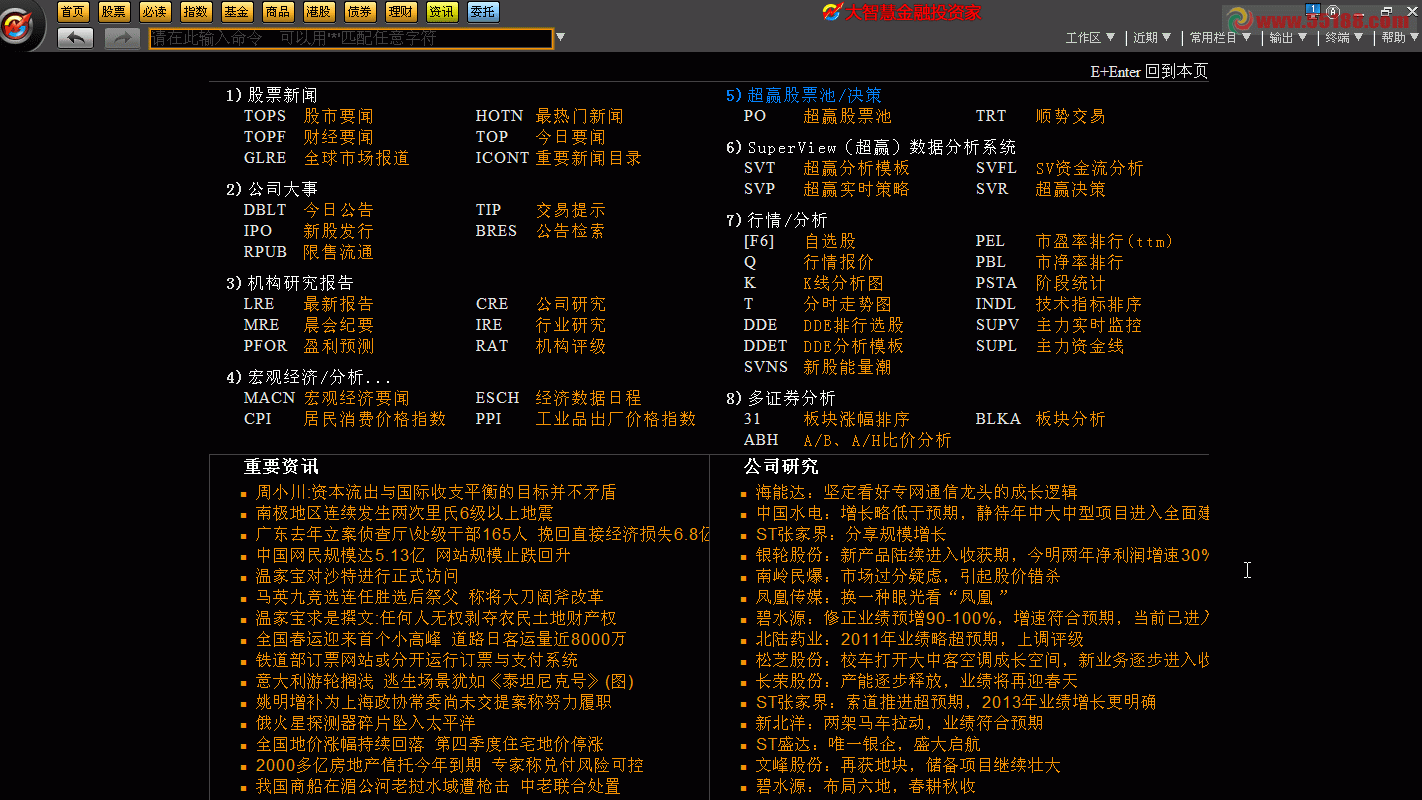The height and width of the screenshot is (800, 1422).
Task: Switch to the 理财 tab
Action: point(401,12)
